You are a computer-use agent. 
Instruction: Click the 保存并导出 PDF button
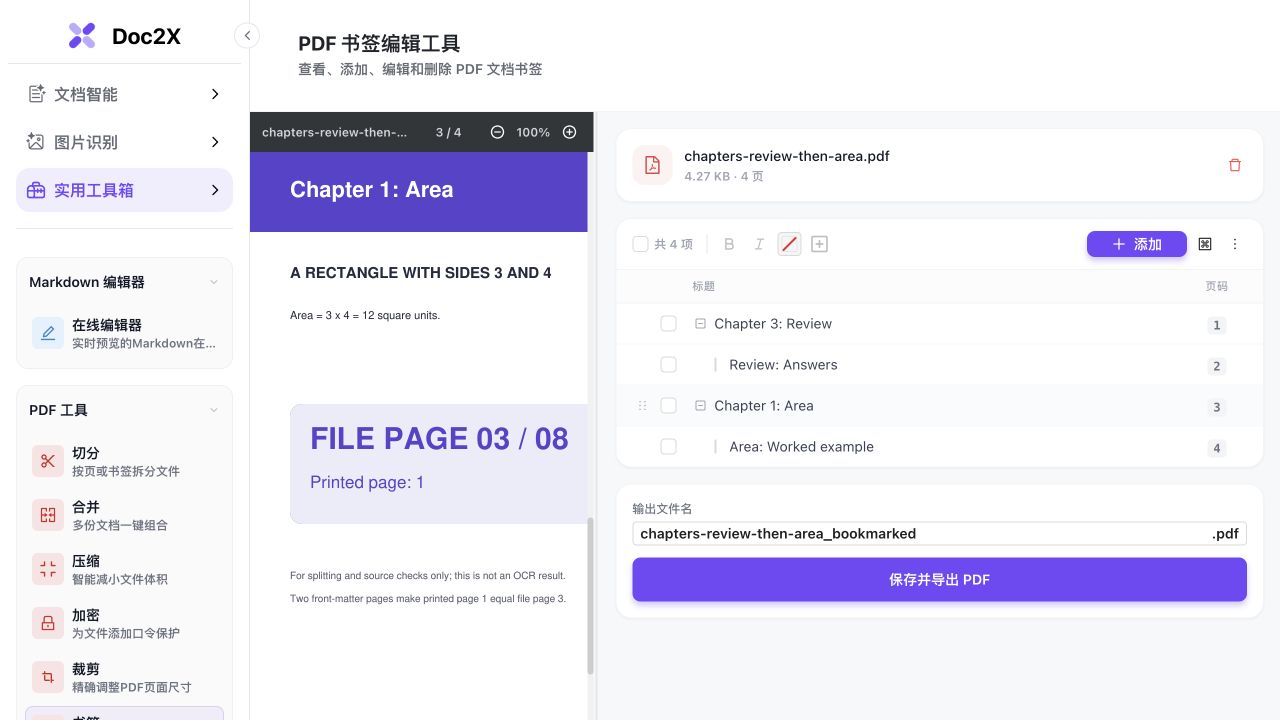pos(939,579)
